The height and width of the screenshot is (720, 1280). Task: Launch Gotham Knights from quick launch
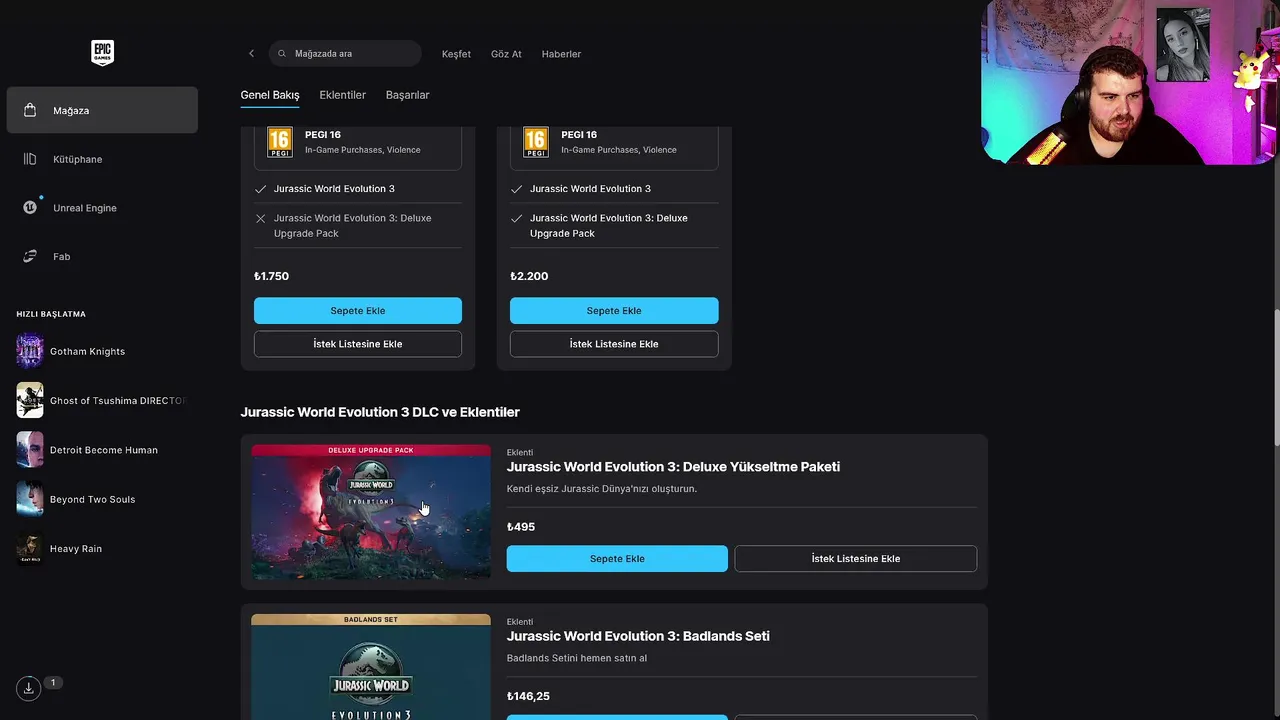(x=102, y=351)
